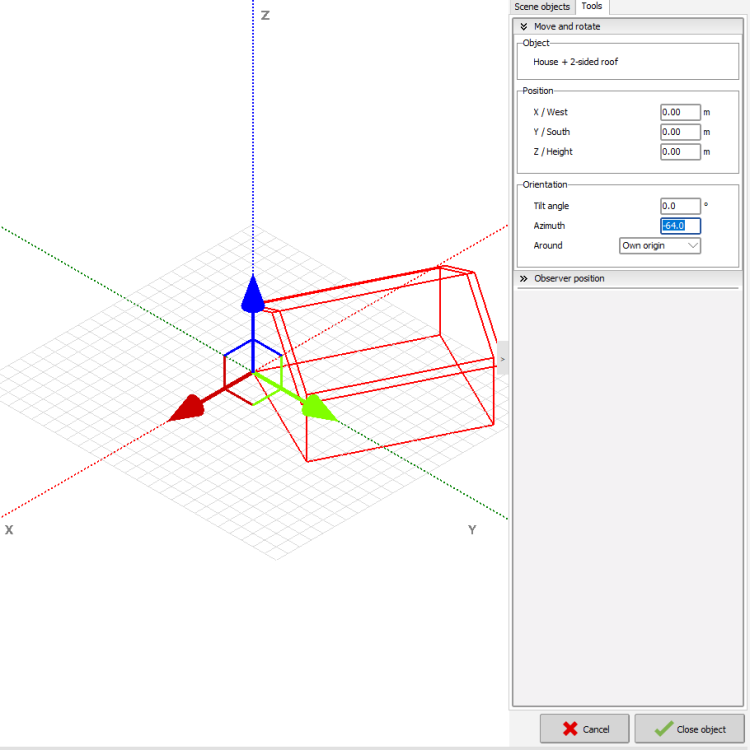Click the Y axis label in viewport

pos(472,529)
